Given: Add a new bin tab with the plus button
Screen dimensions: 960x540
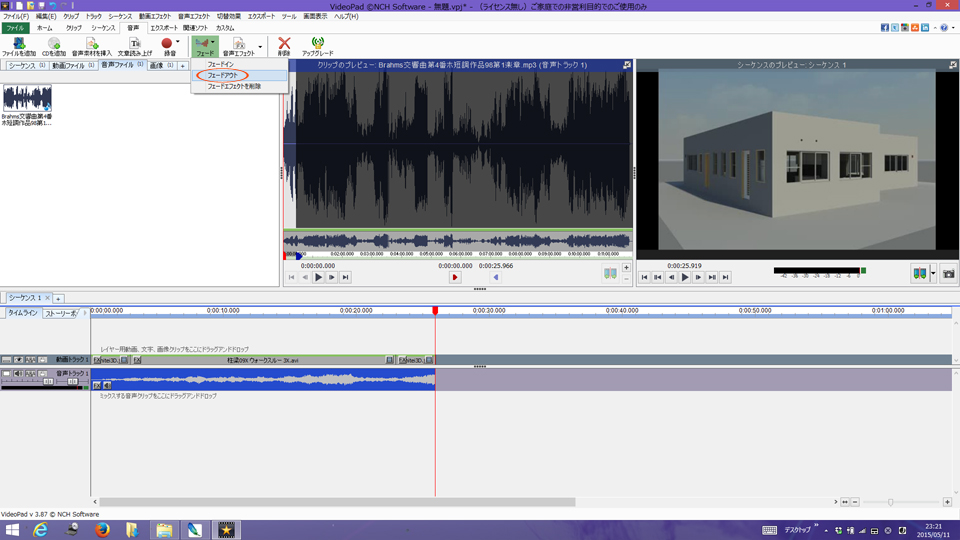Looking at the screenshot, I should coord(182,66).
